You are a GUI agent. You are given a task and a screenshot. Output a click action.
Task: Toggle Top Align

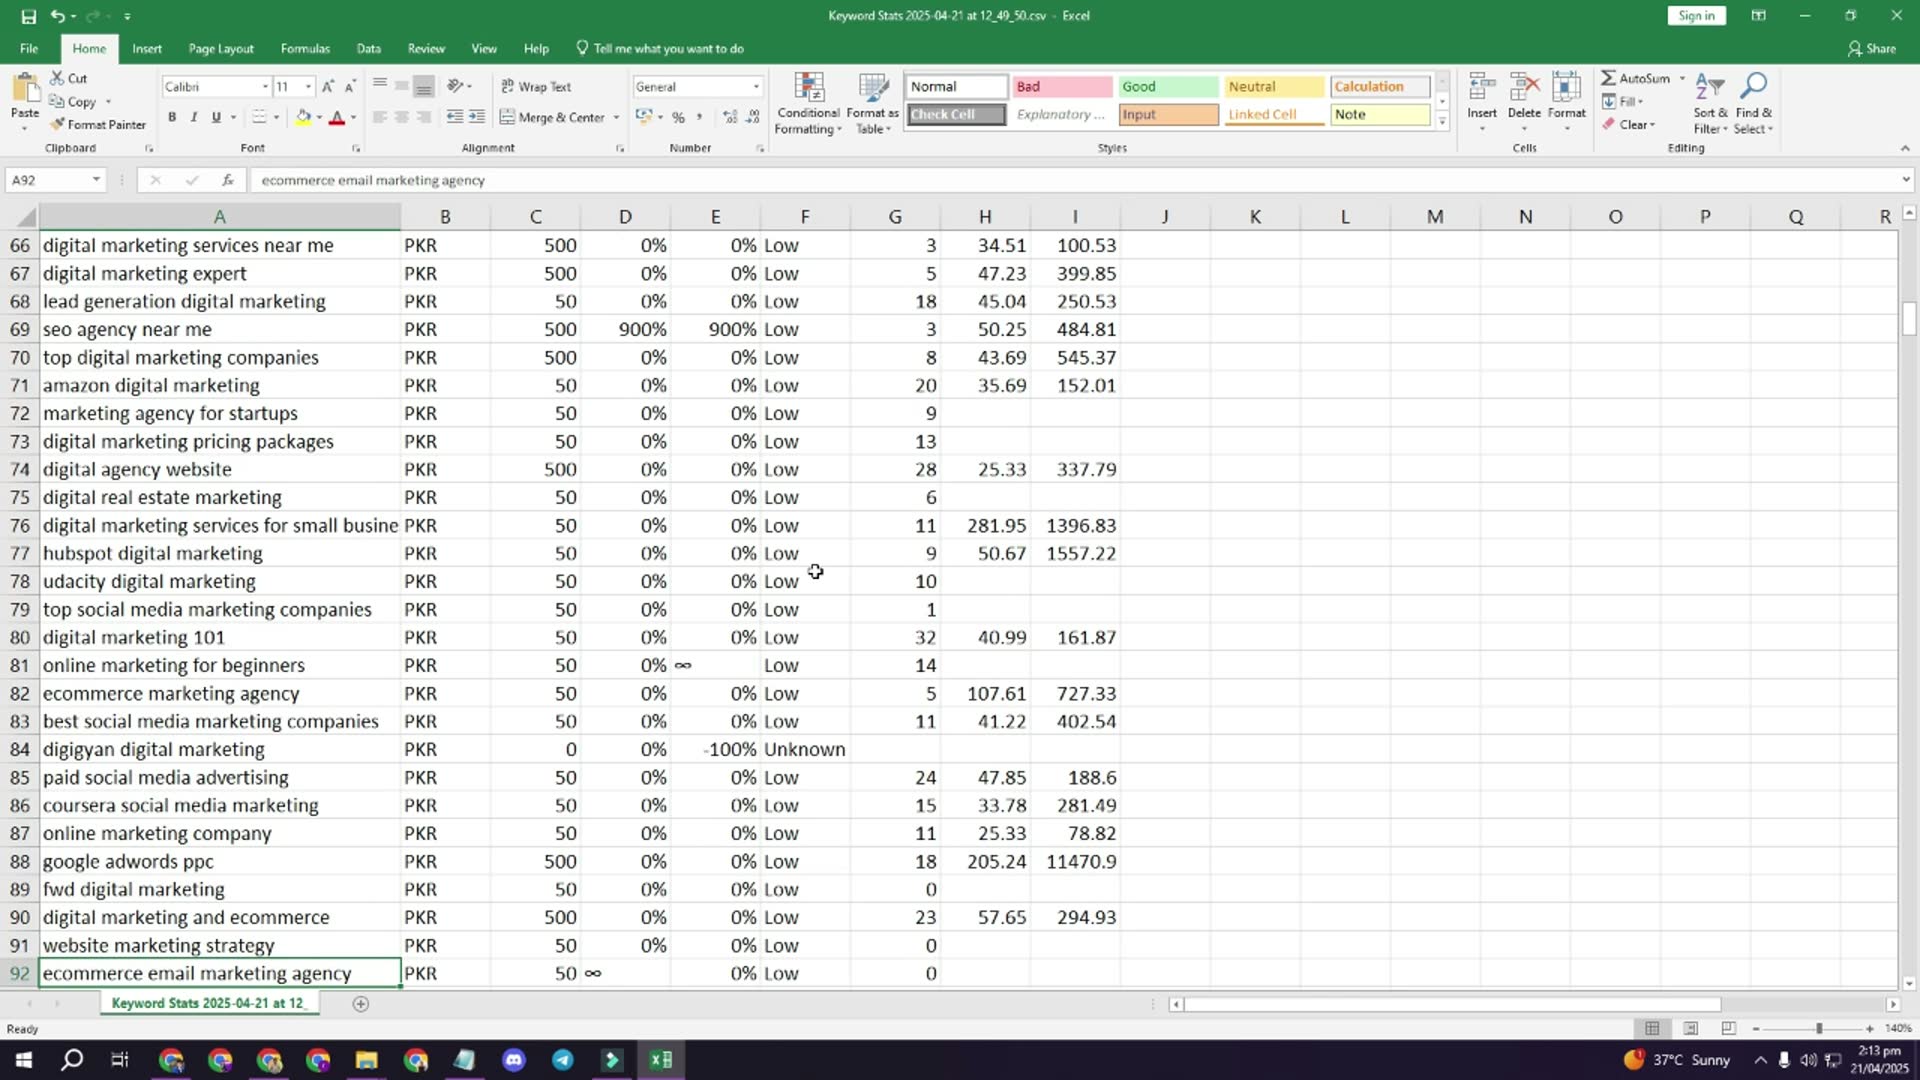tap(380, 86)
